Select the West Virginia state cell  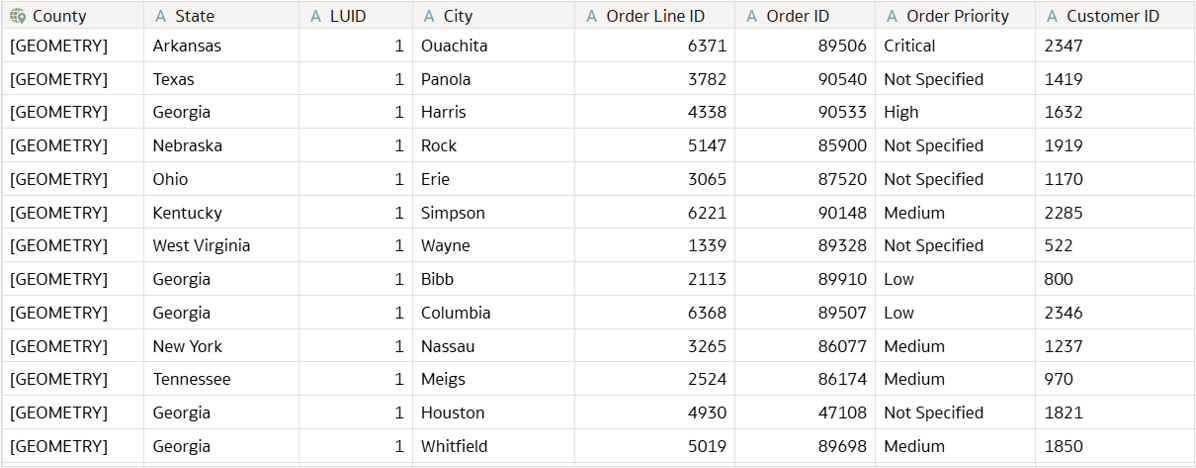pyautogui.click(x=201, y=246)
